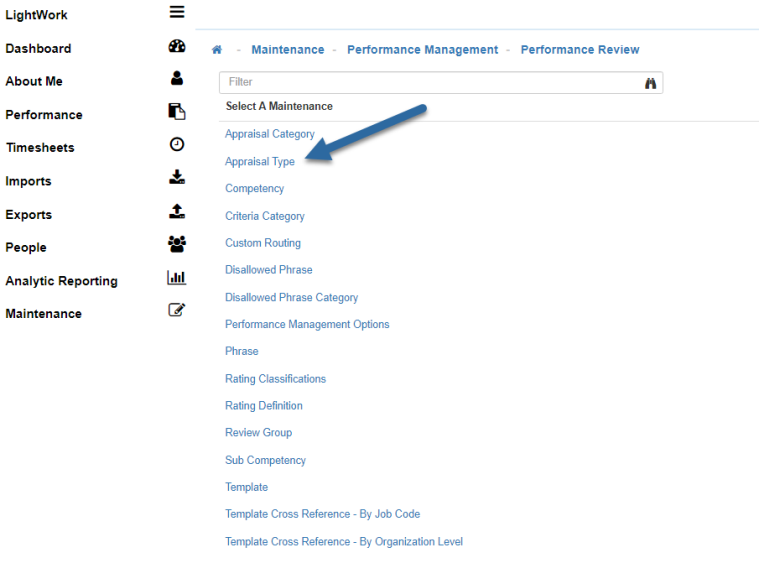Select Rating Classifications link
This screenshot has width=759, height=563.
[275, 379]
